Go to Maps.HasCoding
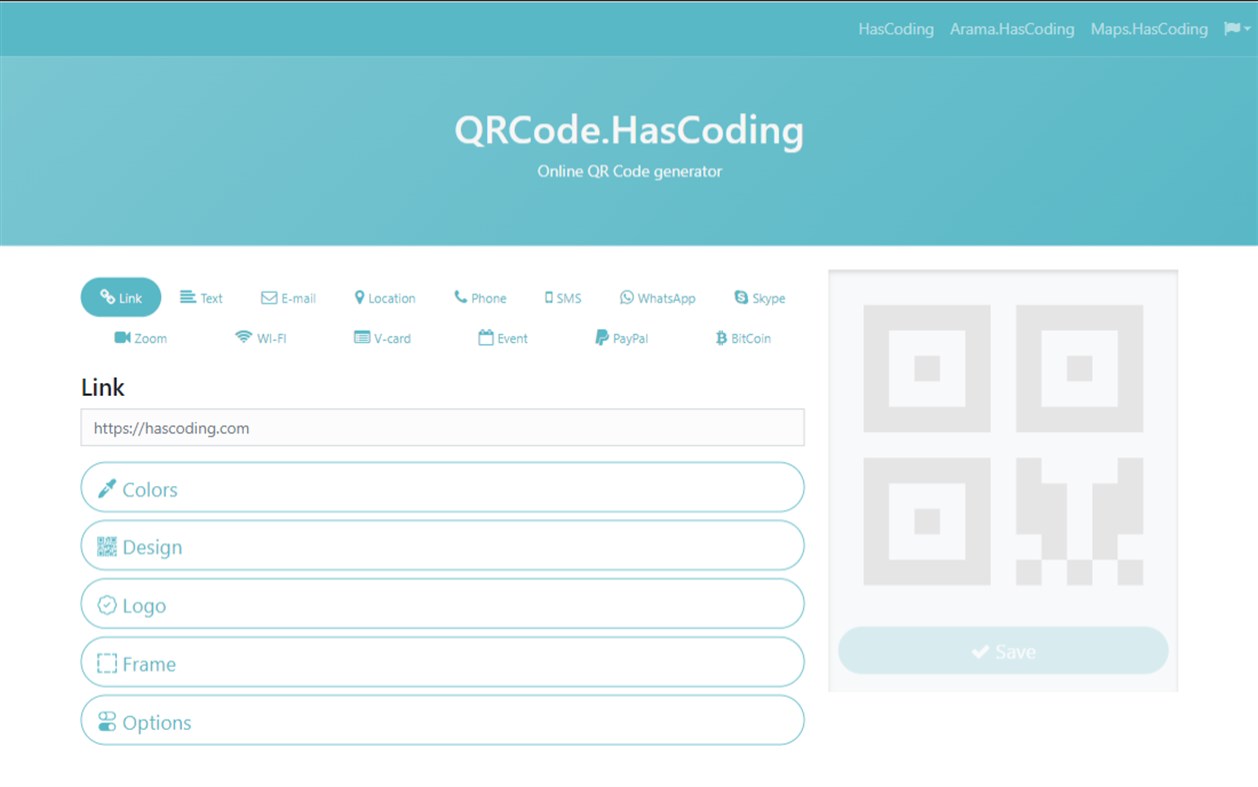This screenshot has width=1258, height=787. pos(1149,29)
